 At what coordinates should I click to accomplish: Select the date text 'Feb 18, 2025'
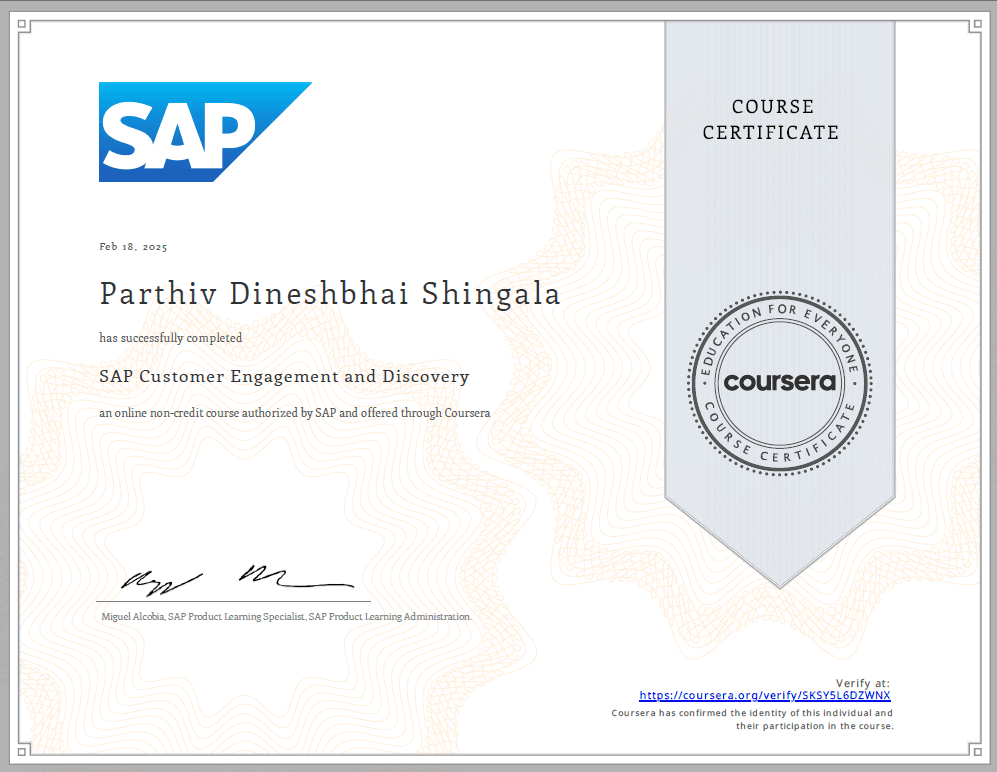point(133,247)
